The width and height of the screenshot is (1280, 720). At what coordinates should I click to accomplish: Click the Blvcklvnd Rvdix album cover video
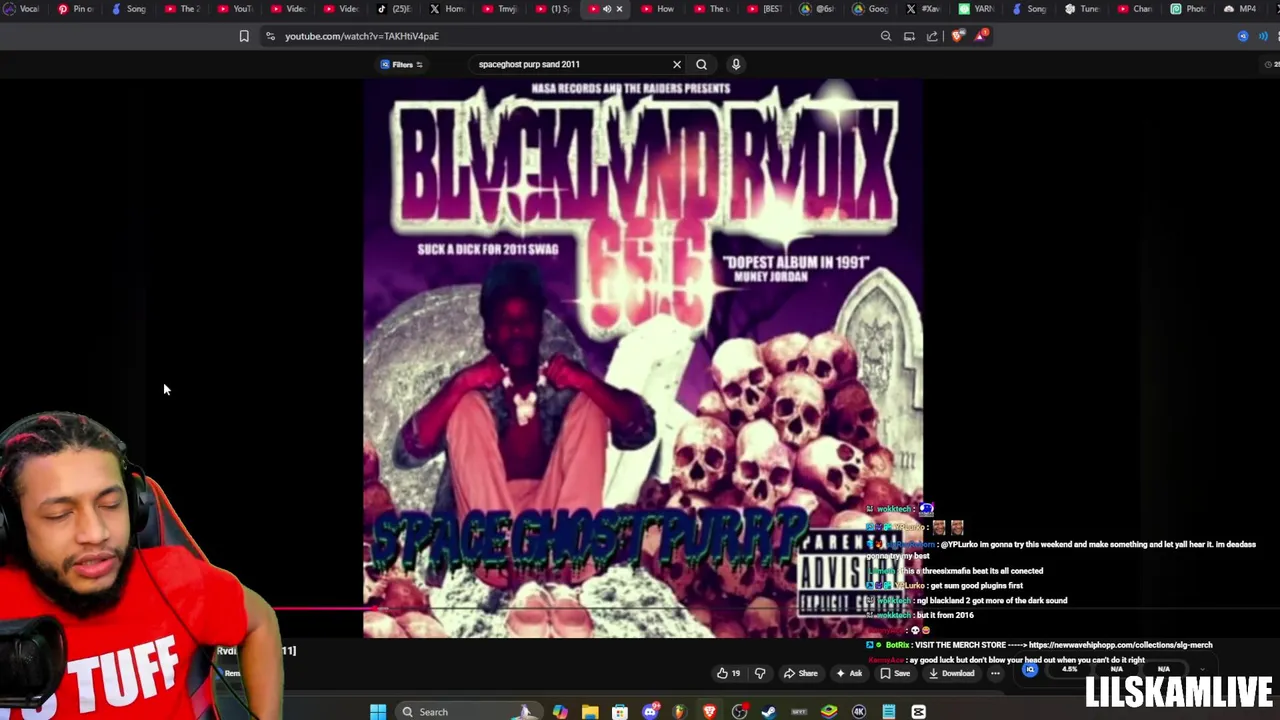[643, 358]
